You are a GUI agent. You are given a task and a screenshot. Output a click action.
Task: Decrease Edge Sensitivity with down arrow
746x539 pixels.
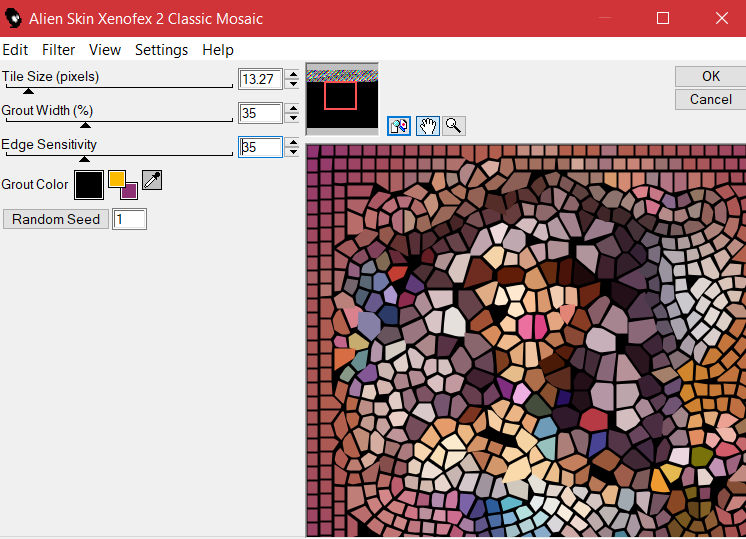pos(294,152)
